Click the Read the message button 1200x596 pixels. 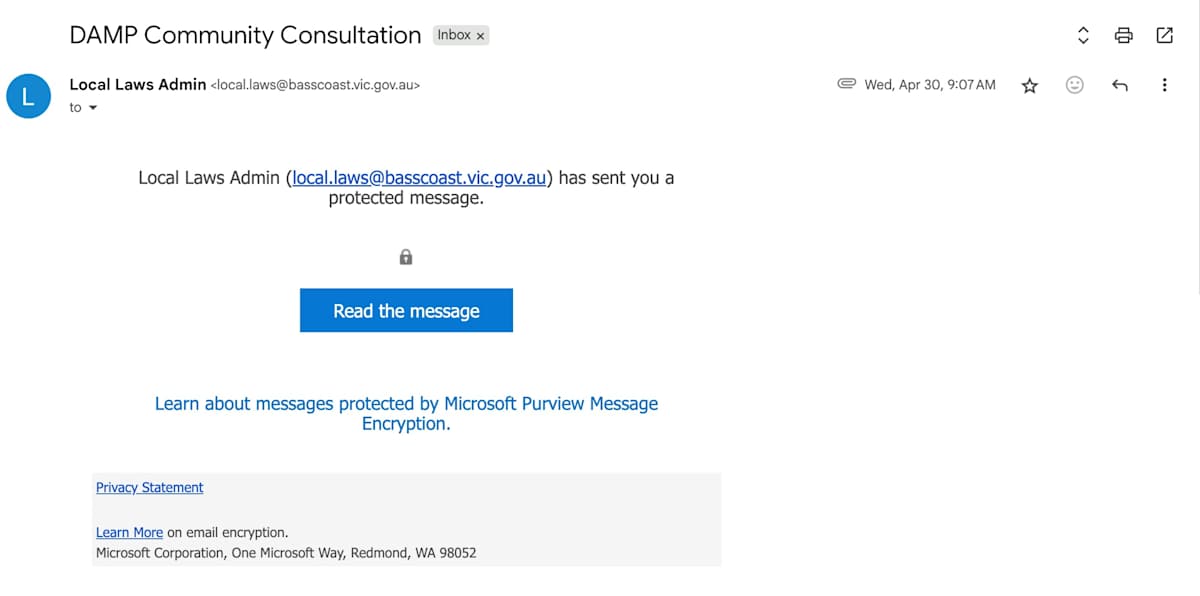coord(406,311)
